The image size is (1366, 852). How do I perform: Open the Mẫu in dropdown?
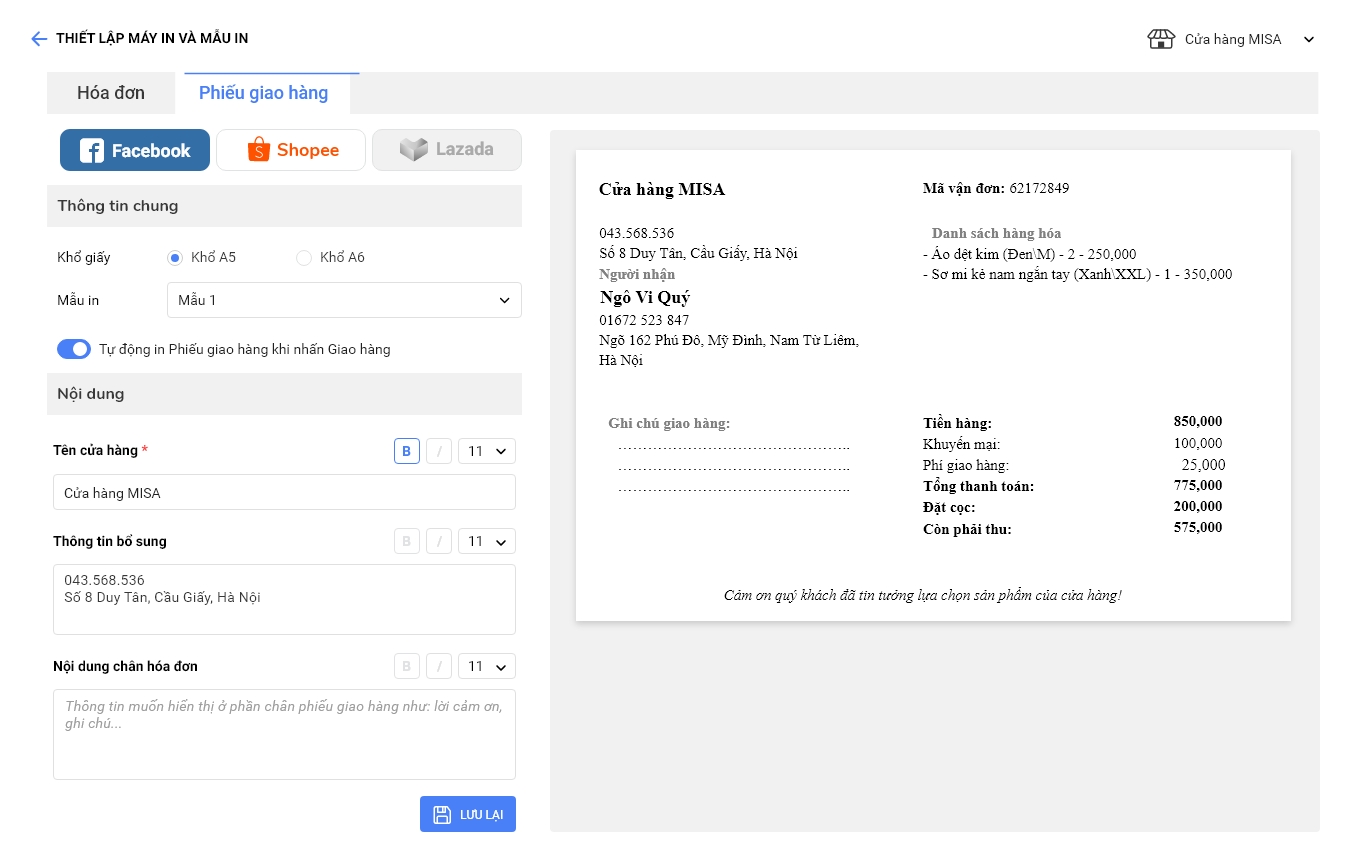coord(343,300)
